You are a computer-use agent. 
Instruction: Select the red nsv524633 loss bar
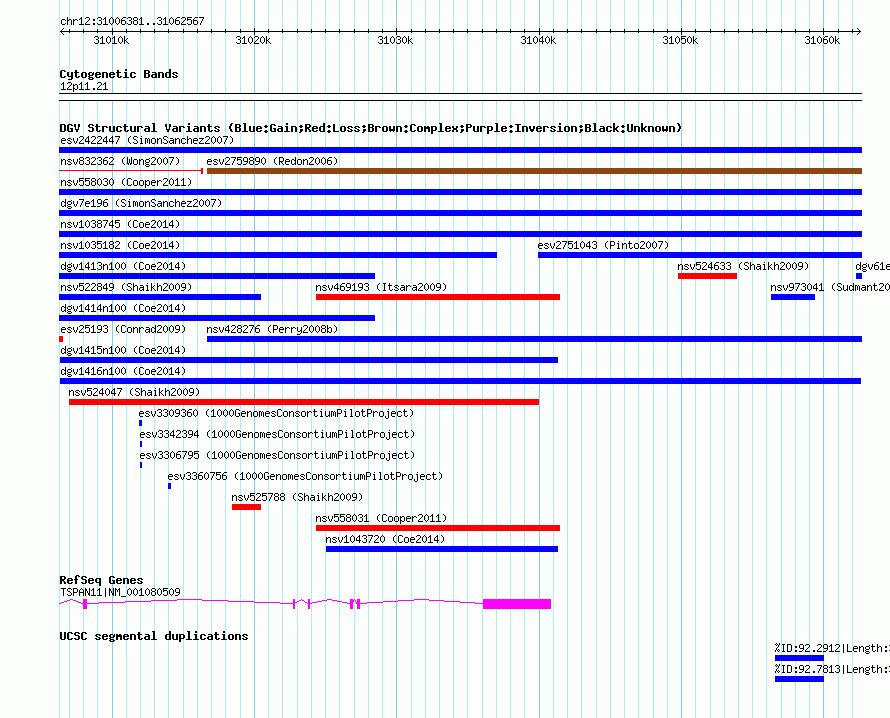coord(707,276)
